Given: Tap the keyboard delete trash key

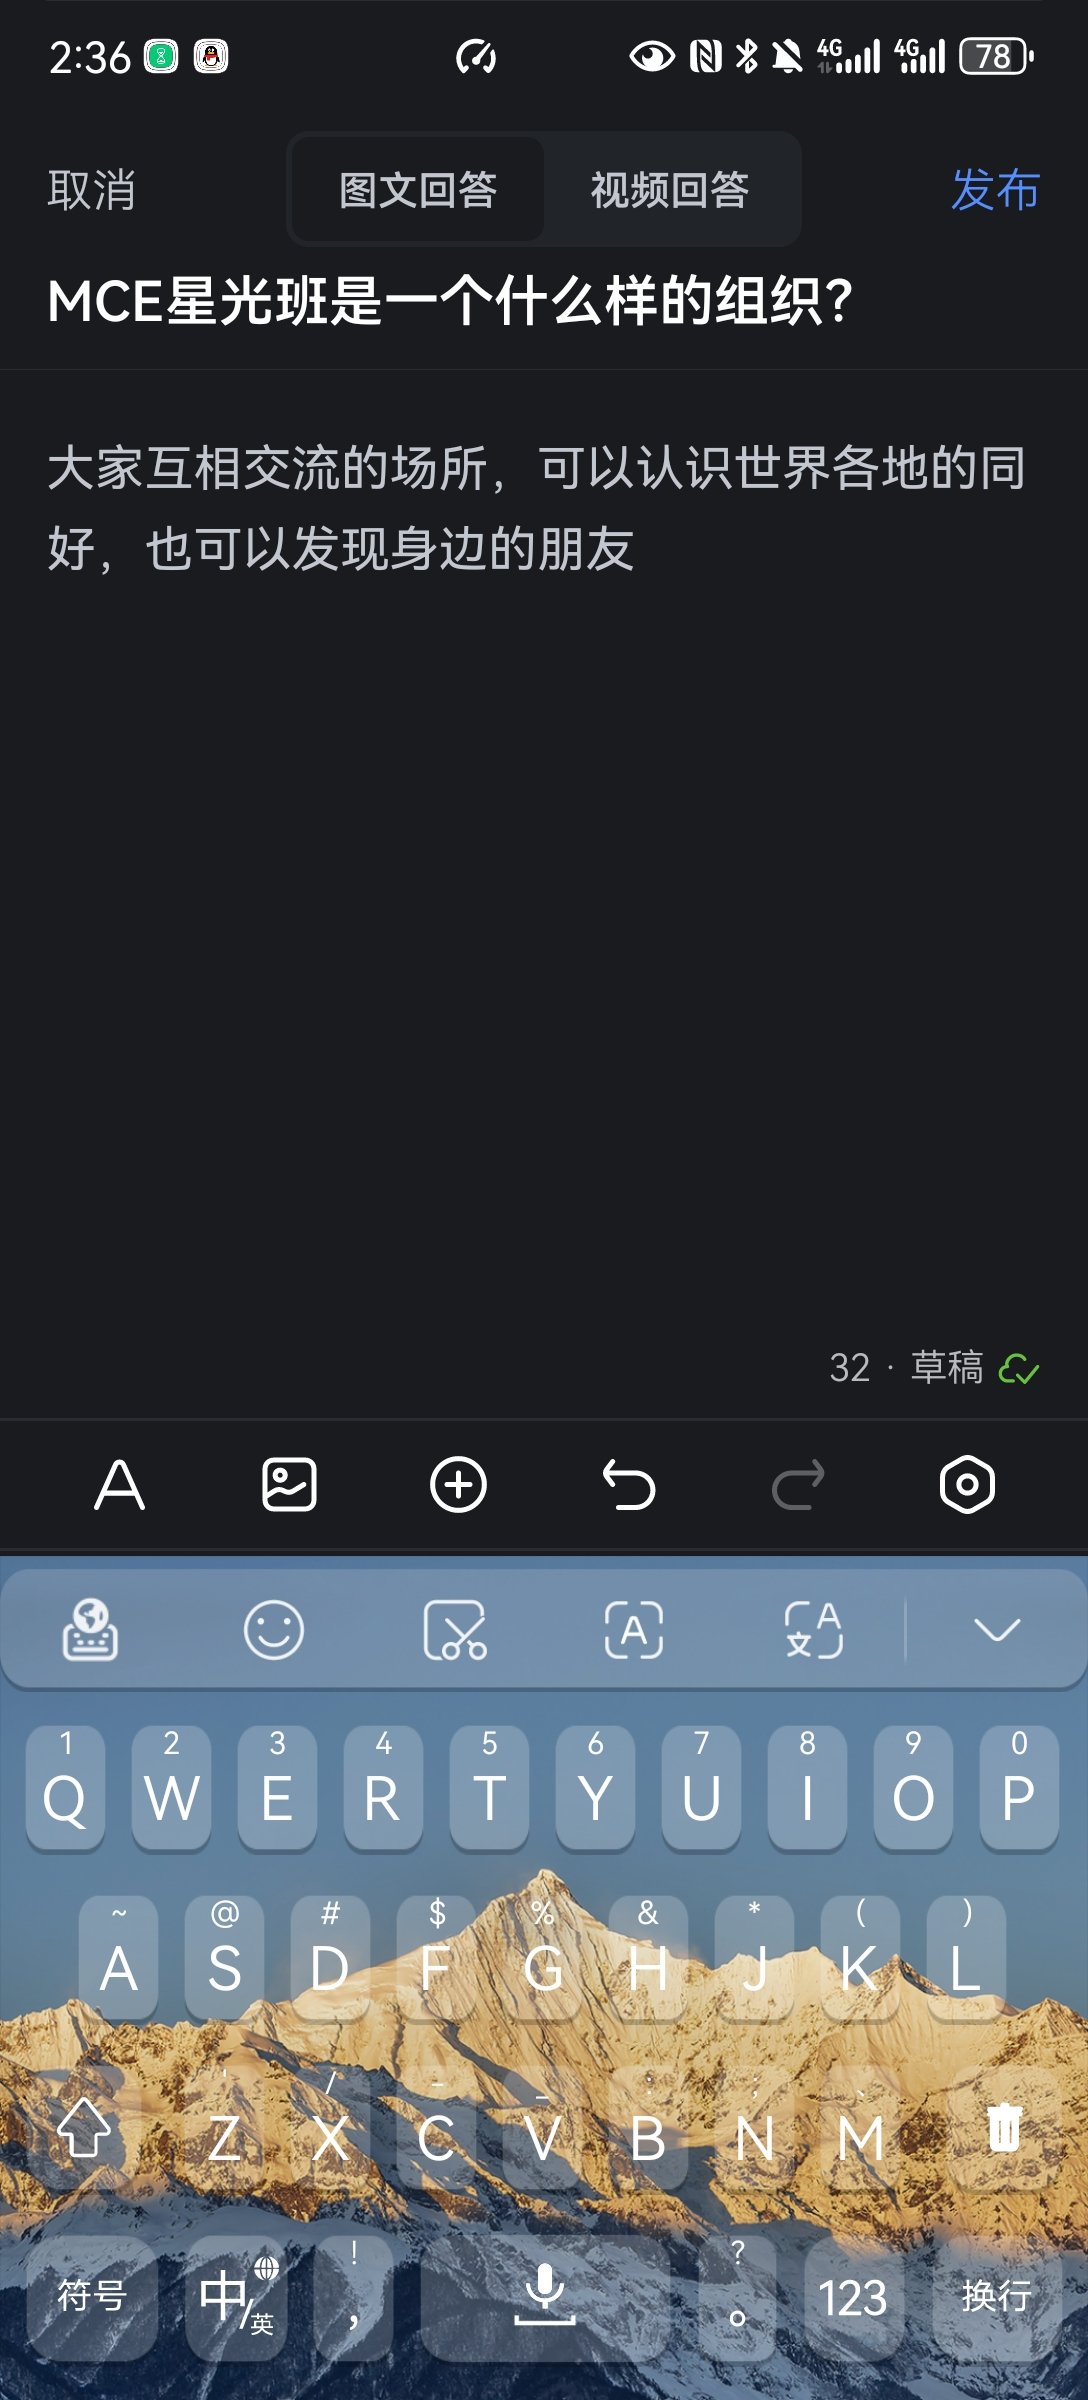Looking at the screenshot, I should [1004, 2128].
